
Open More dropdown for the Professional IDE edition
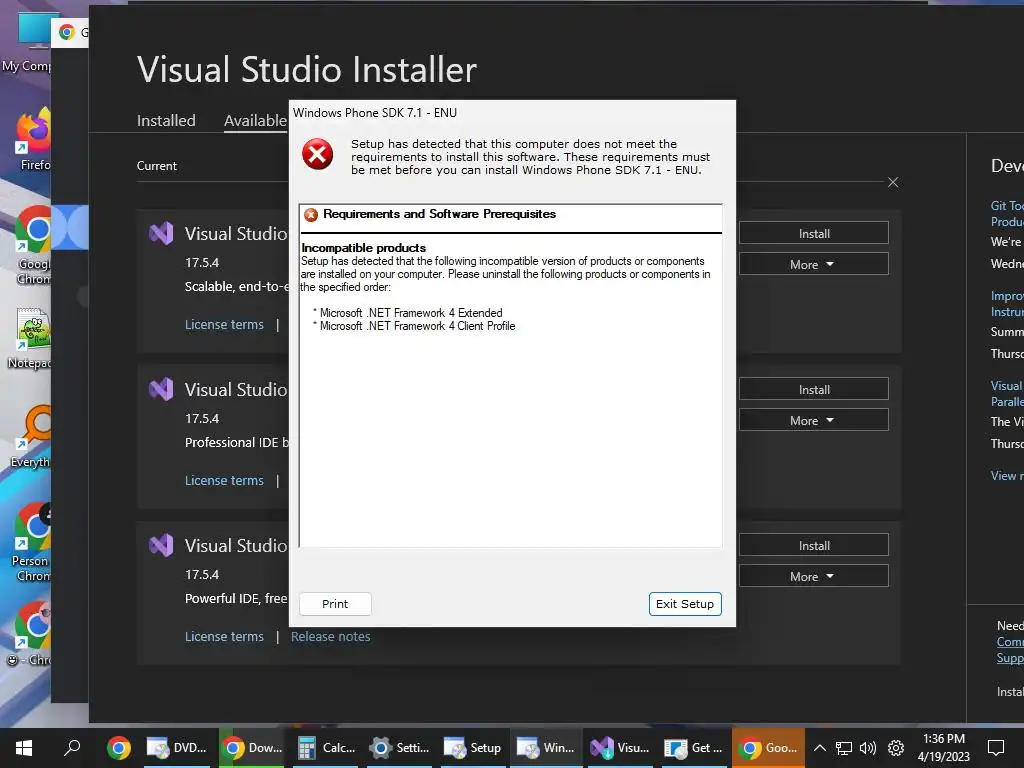[x=814, y=421]
